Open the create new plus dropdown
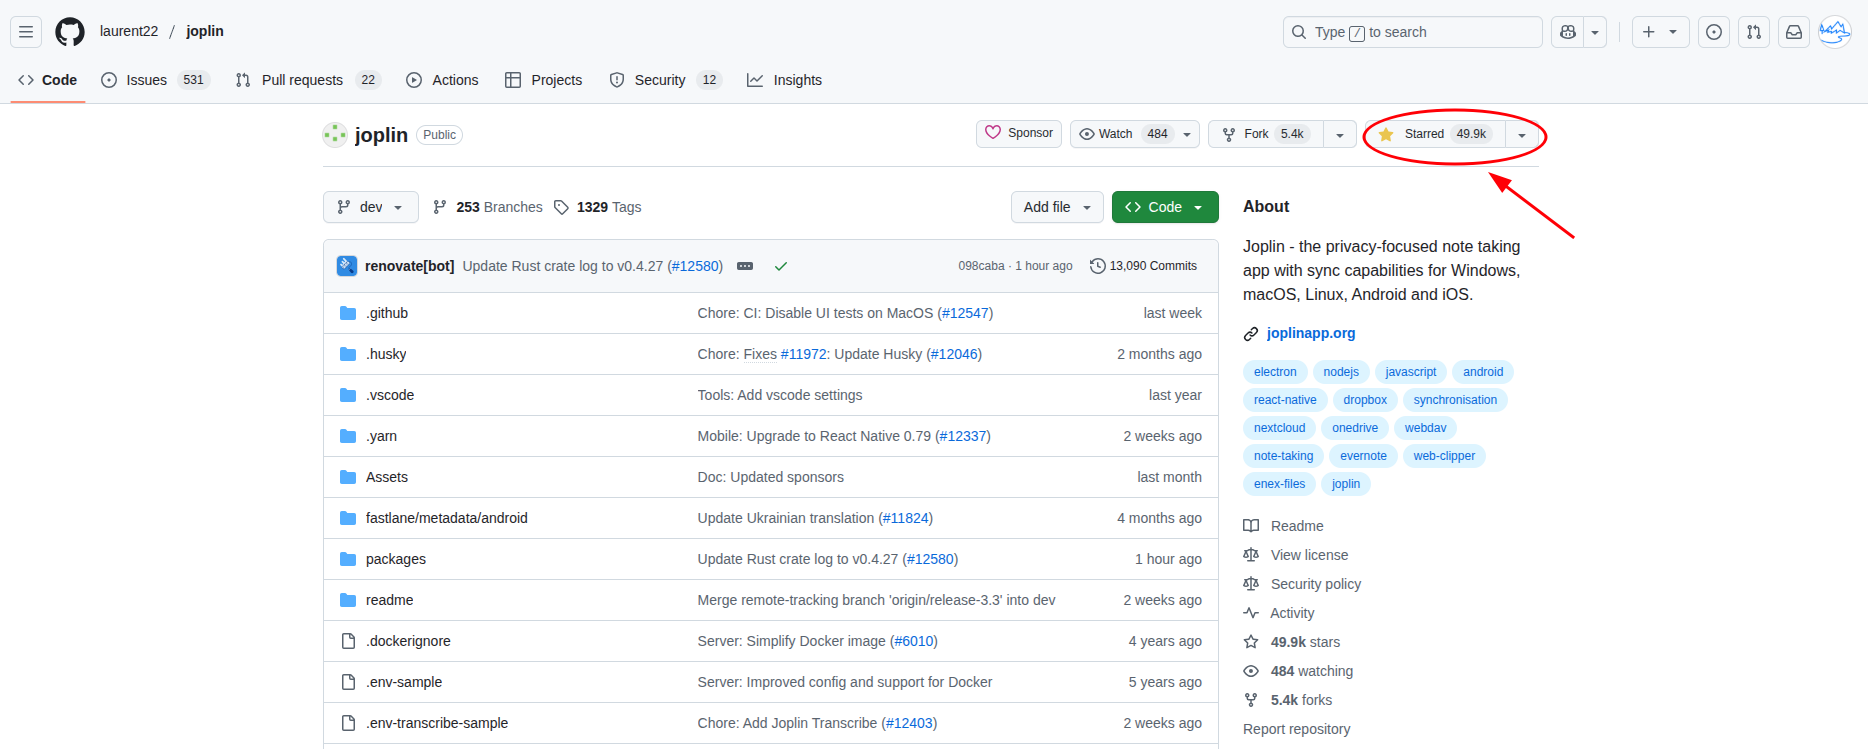 pyautogui.click(x=1660, y=32)
